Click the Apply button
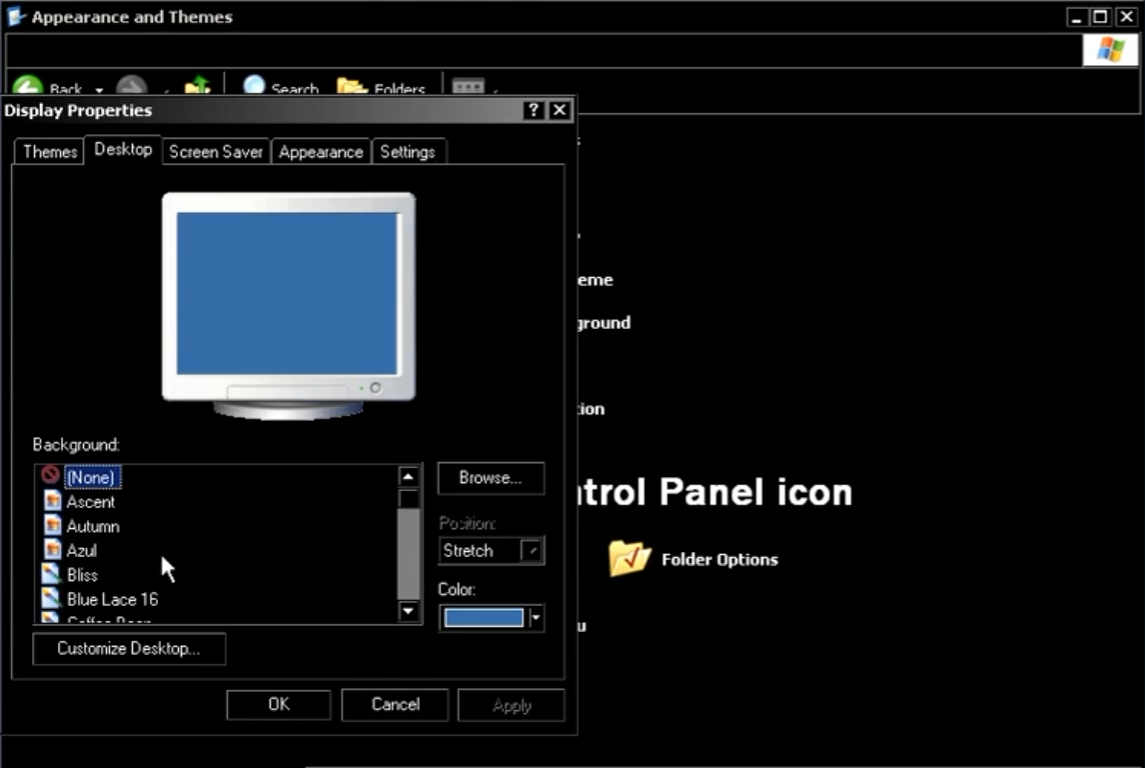 coord(511,705)
